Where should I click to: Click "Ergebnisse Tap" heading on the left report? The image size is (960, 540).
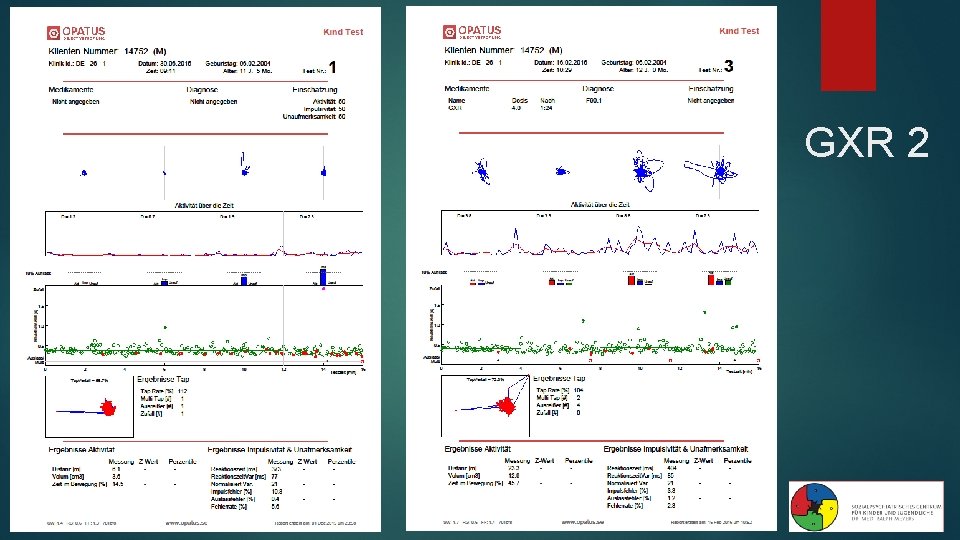coord(163,380)
